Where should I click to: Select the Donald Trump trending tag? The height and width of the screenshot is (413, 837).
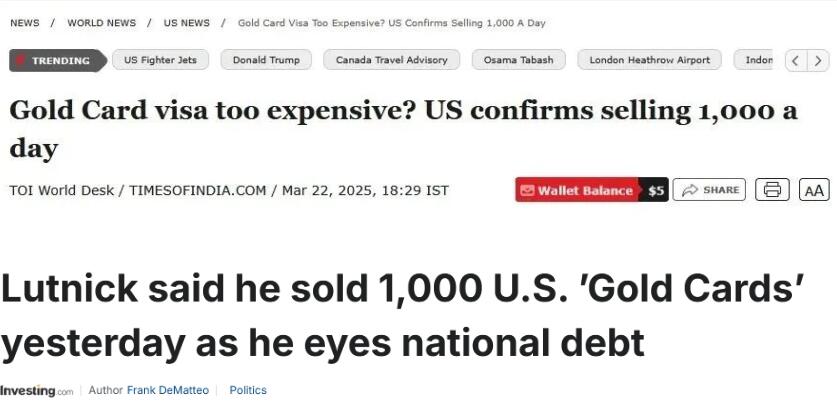(x=266, y=60)
